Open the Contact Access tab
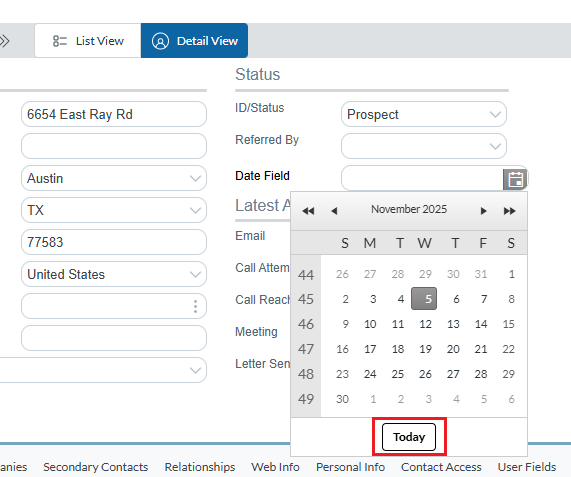The width and height of the screenshot is (571, 477). (x=441, y=467)
